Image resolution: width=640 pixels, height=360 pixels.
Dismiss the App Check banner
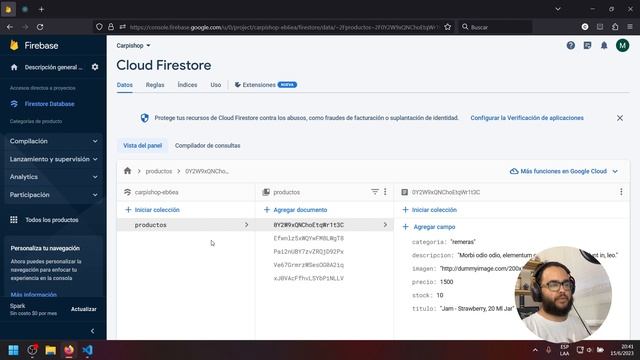click(x=620, y=118)
